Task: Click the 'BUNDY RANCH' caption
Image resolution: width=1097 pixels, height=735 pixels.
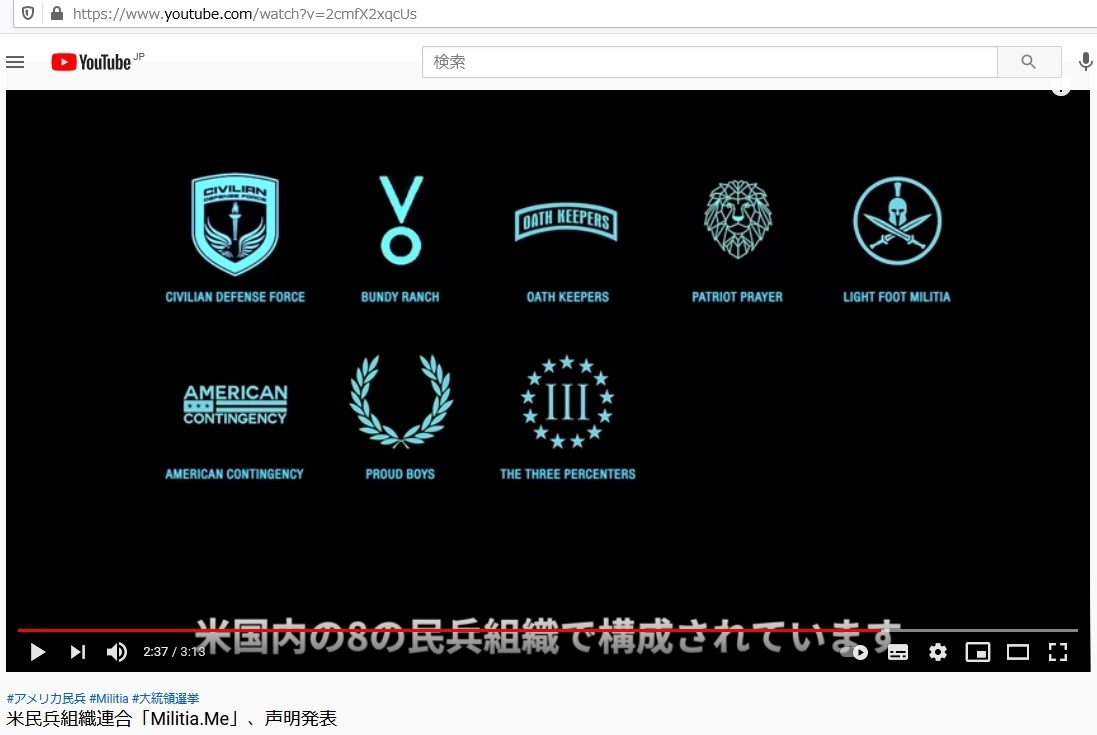Action: point(400,297)
